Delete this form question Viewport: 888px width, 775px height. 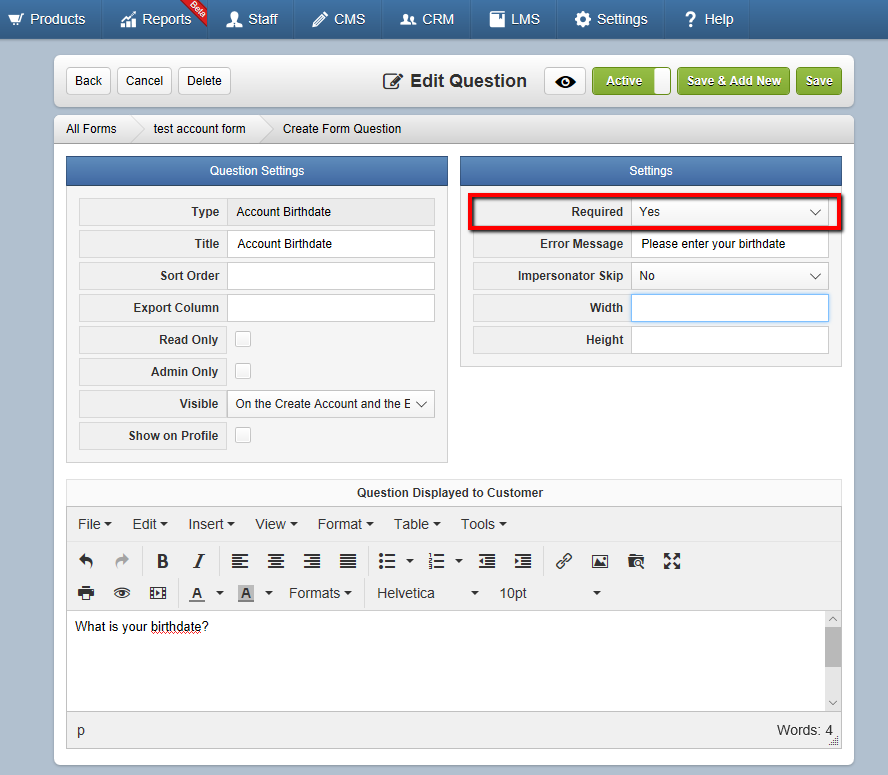[x=204, y=81]
